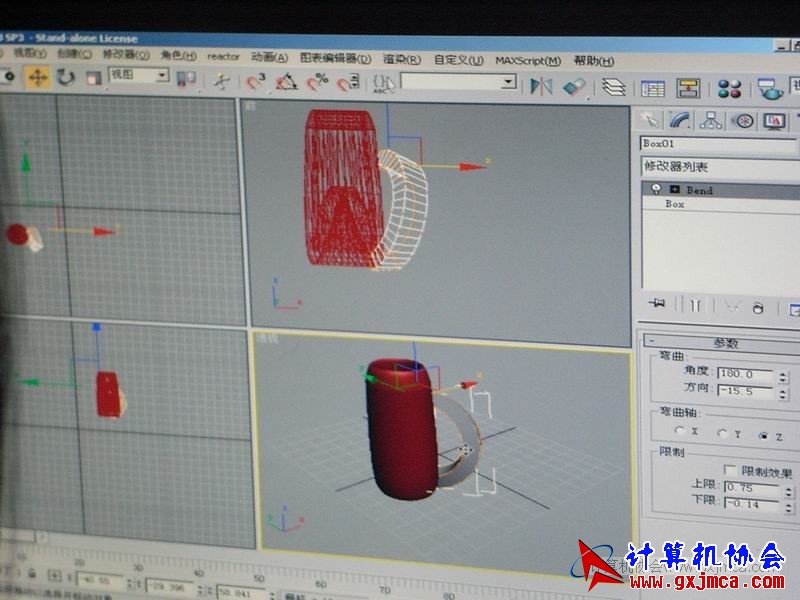
Task: Open the MAXScript(M) menu
Action: click(527, 61)
